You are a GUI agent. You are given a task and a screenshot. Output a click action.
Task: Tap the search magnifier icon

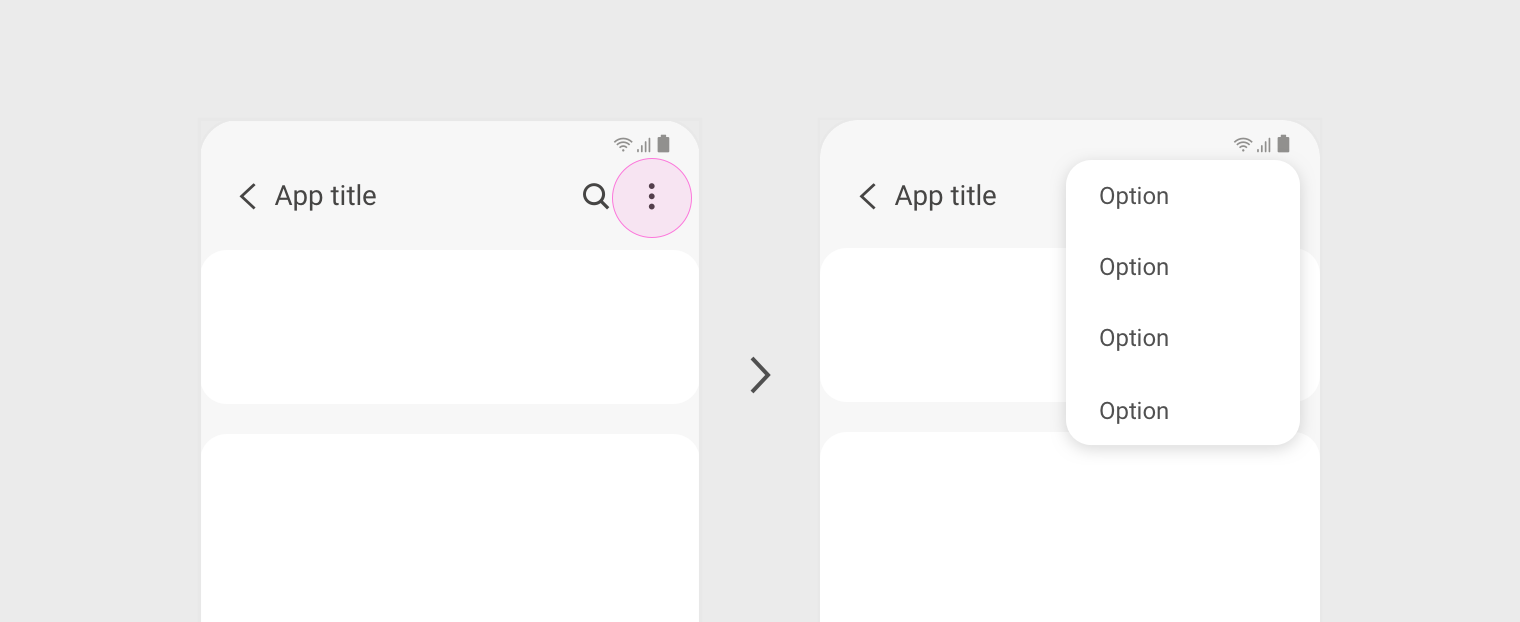(596, 196)
